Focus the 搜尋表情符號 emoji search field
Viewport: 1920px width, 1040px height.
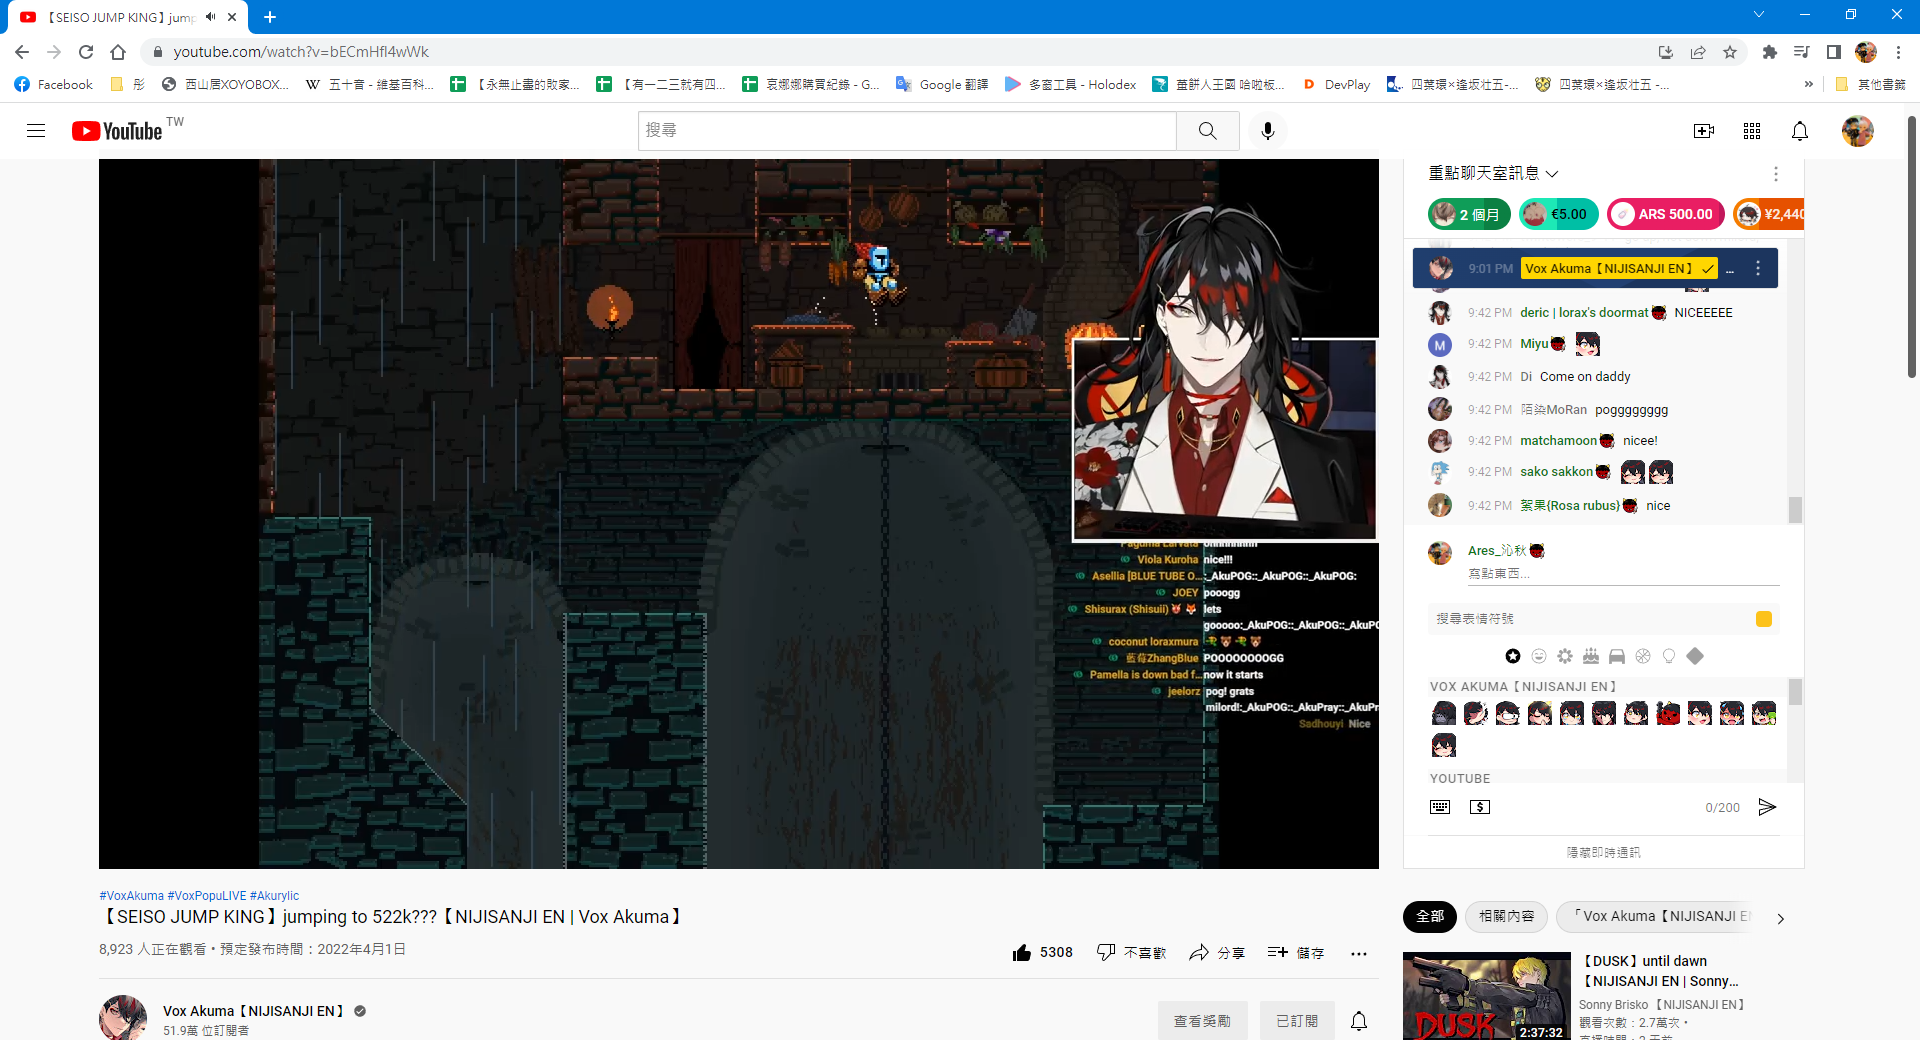(x=1590, y=619)
